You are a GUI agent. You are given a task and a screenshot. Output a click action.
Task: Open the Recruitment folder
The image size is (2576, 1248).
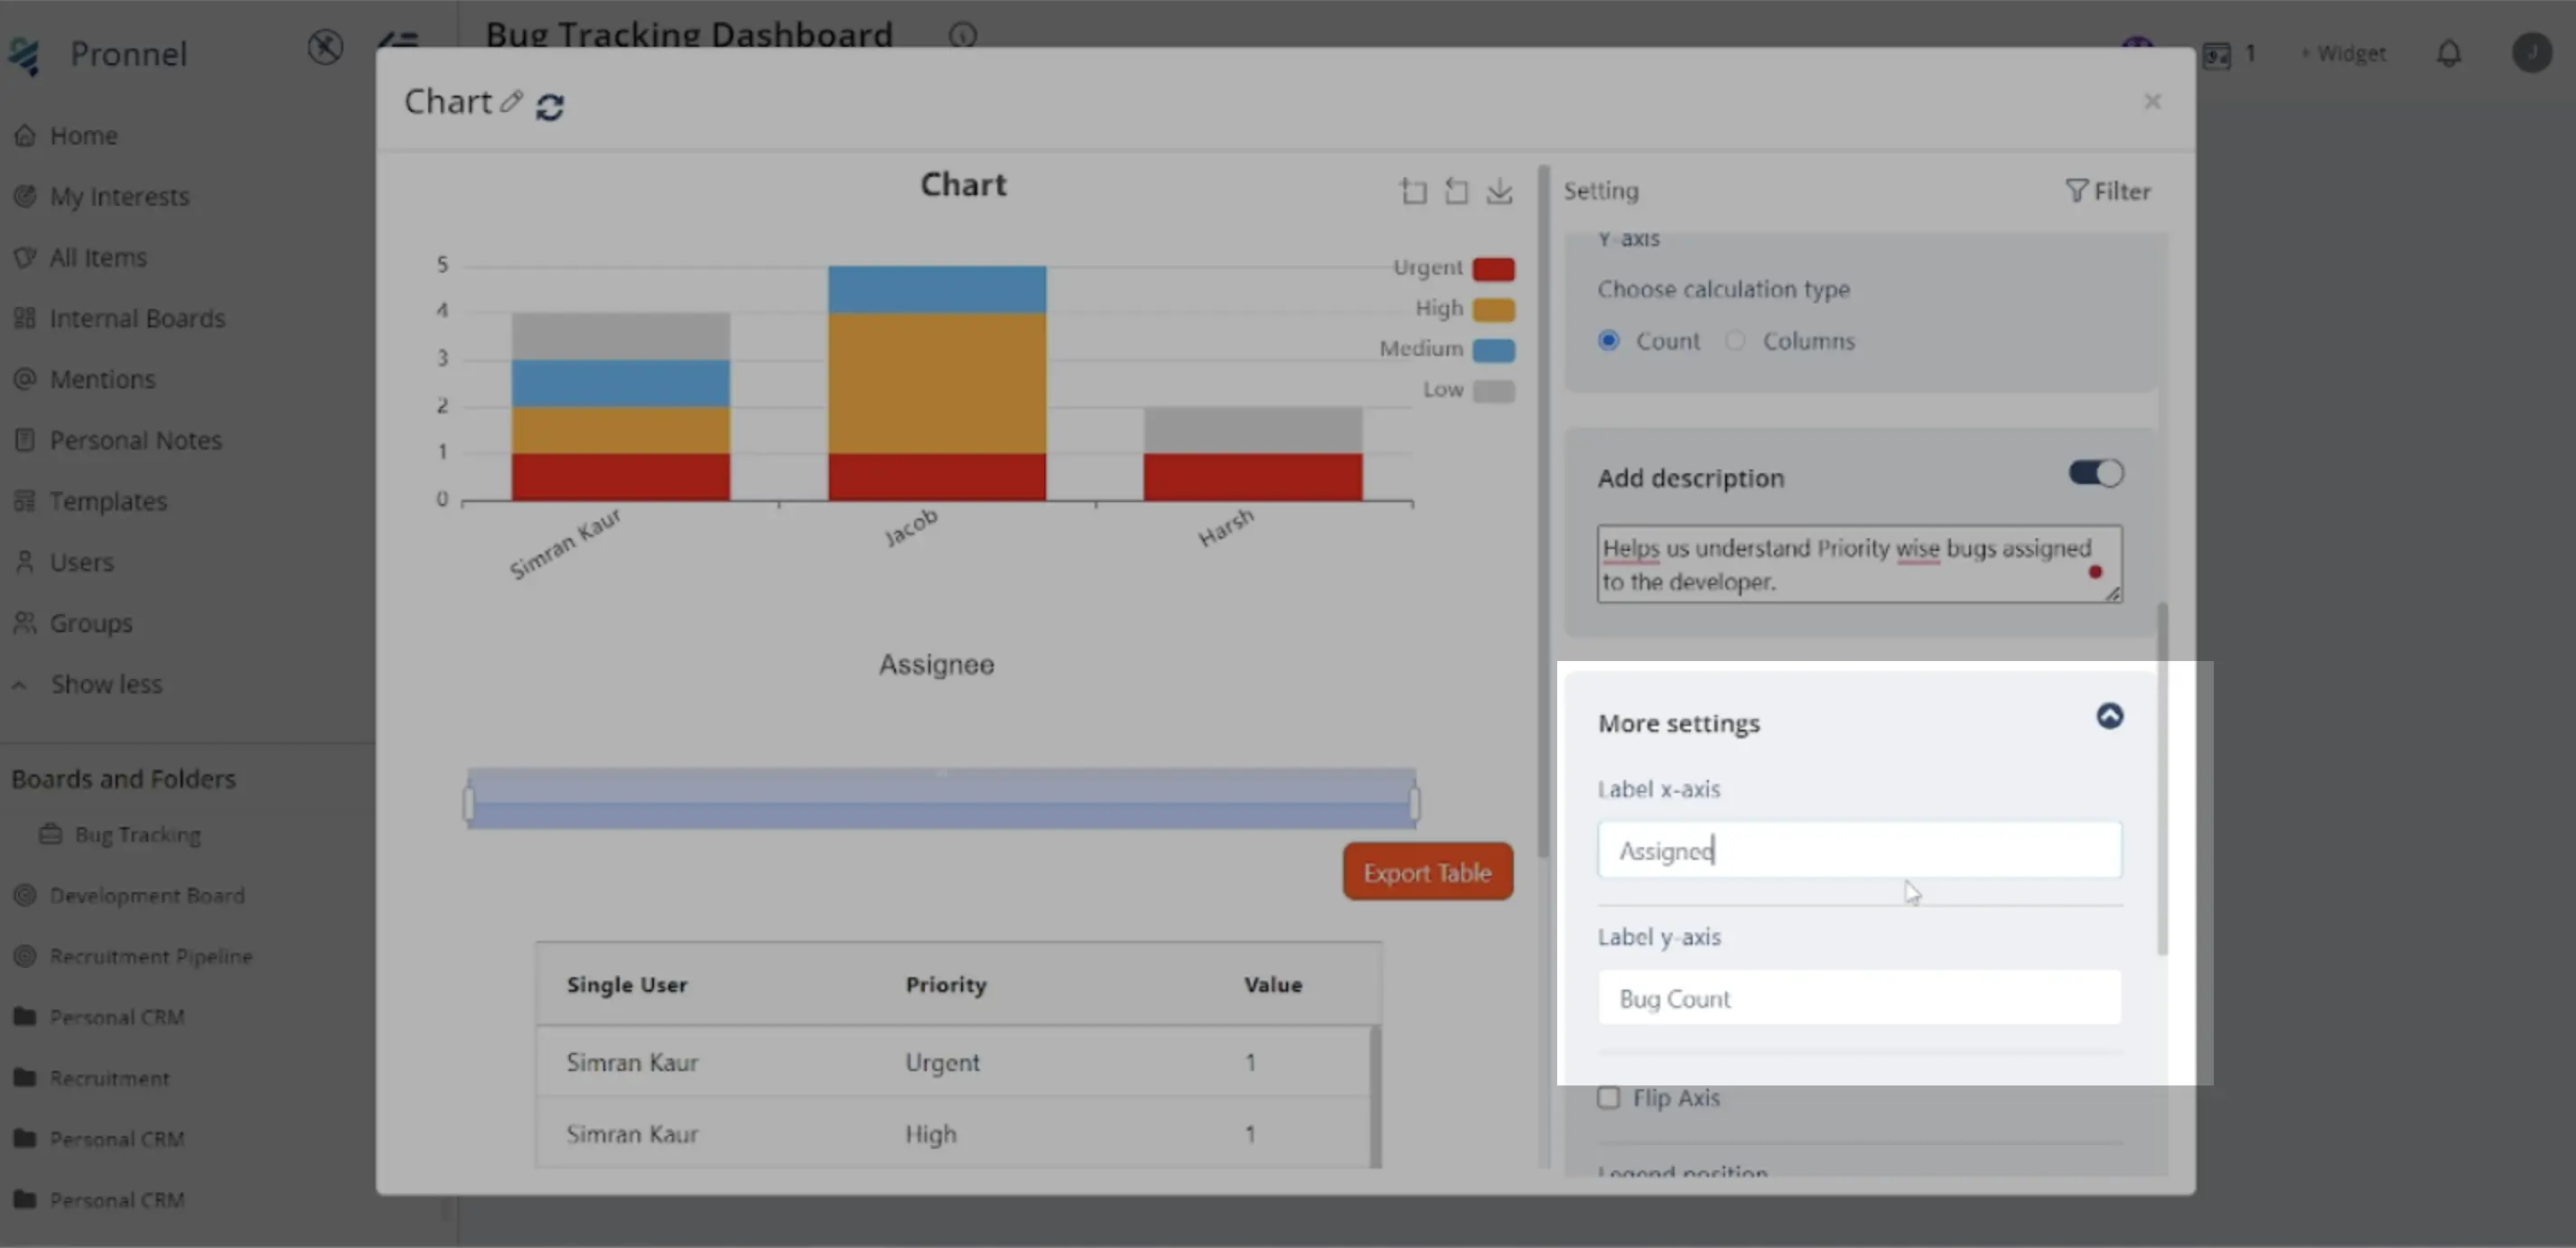(109, 1078)
